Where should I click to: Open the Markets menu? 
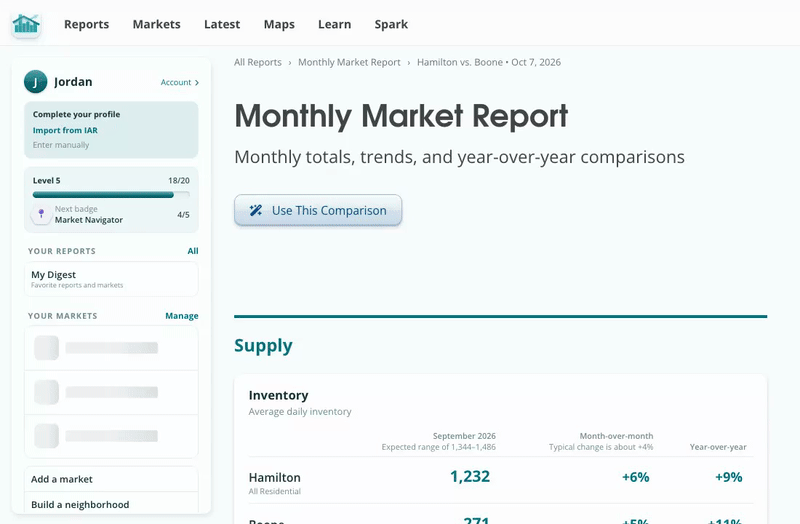(x=156, y=24)
